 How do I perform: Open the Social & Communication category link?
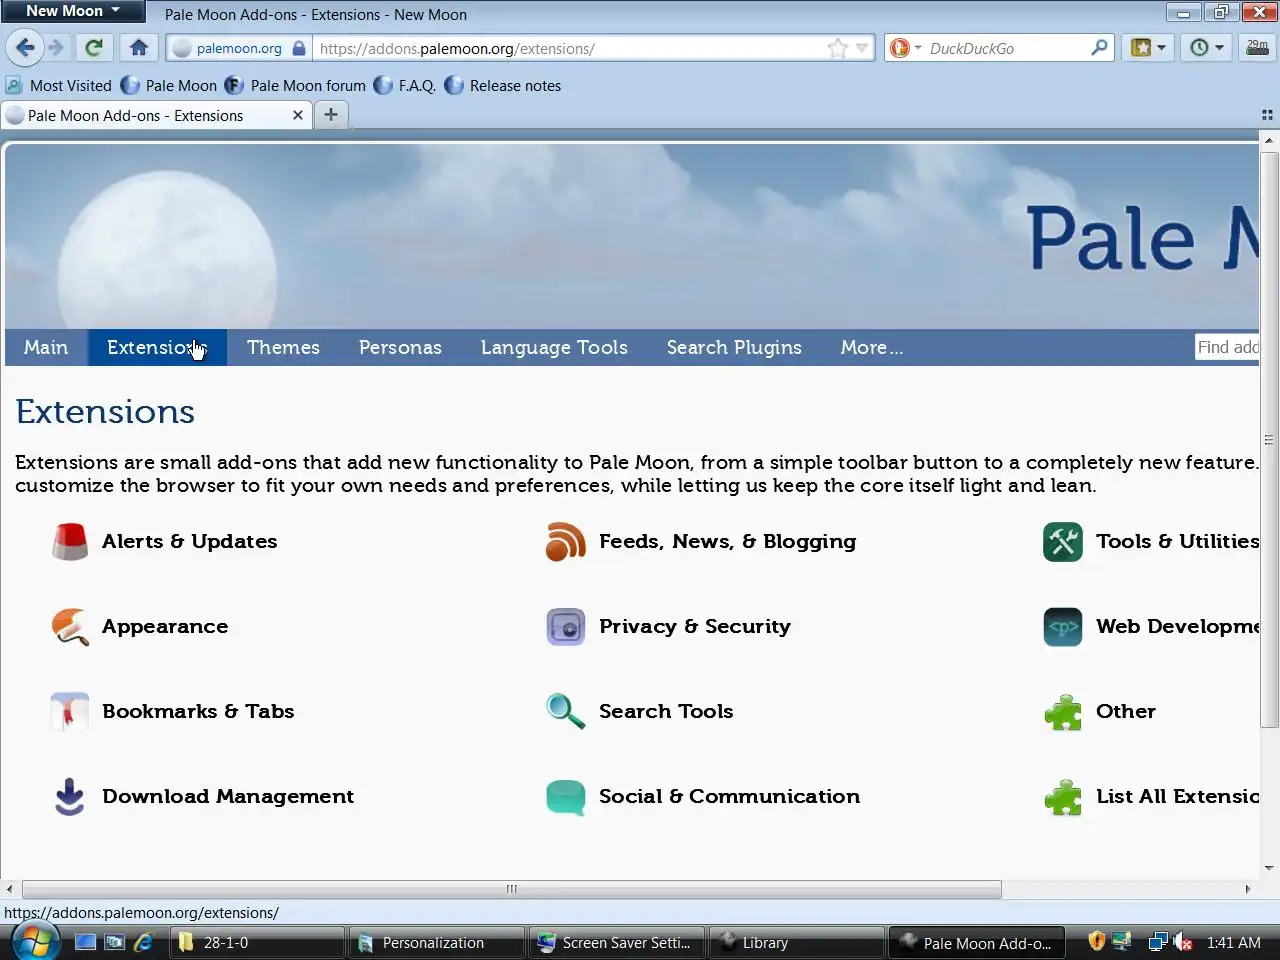coord(729,796)
